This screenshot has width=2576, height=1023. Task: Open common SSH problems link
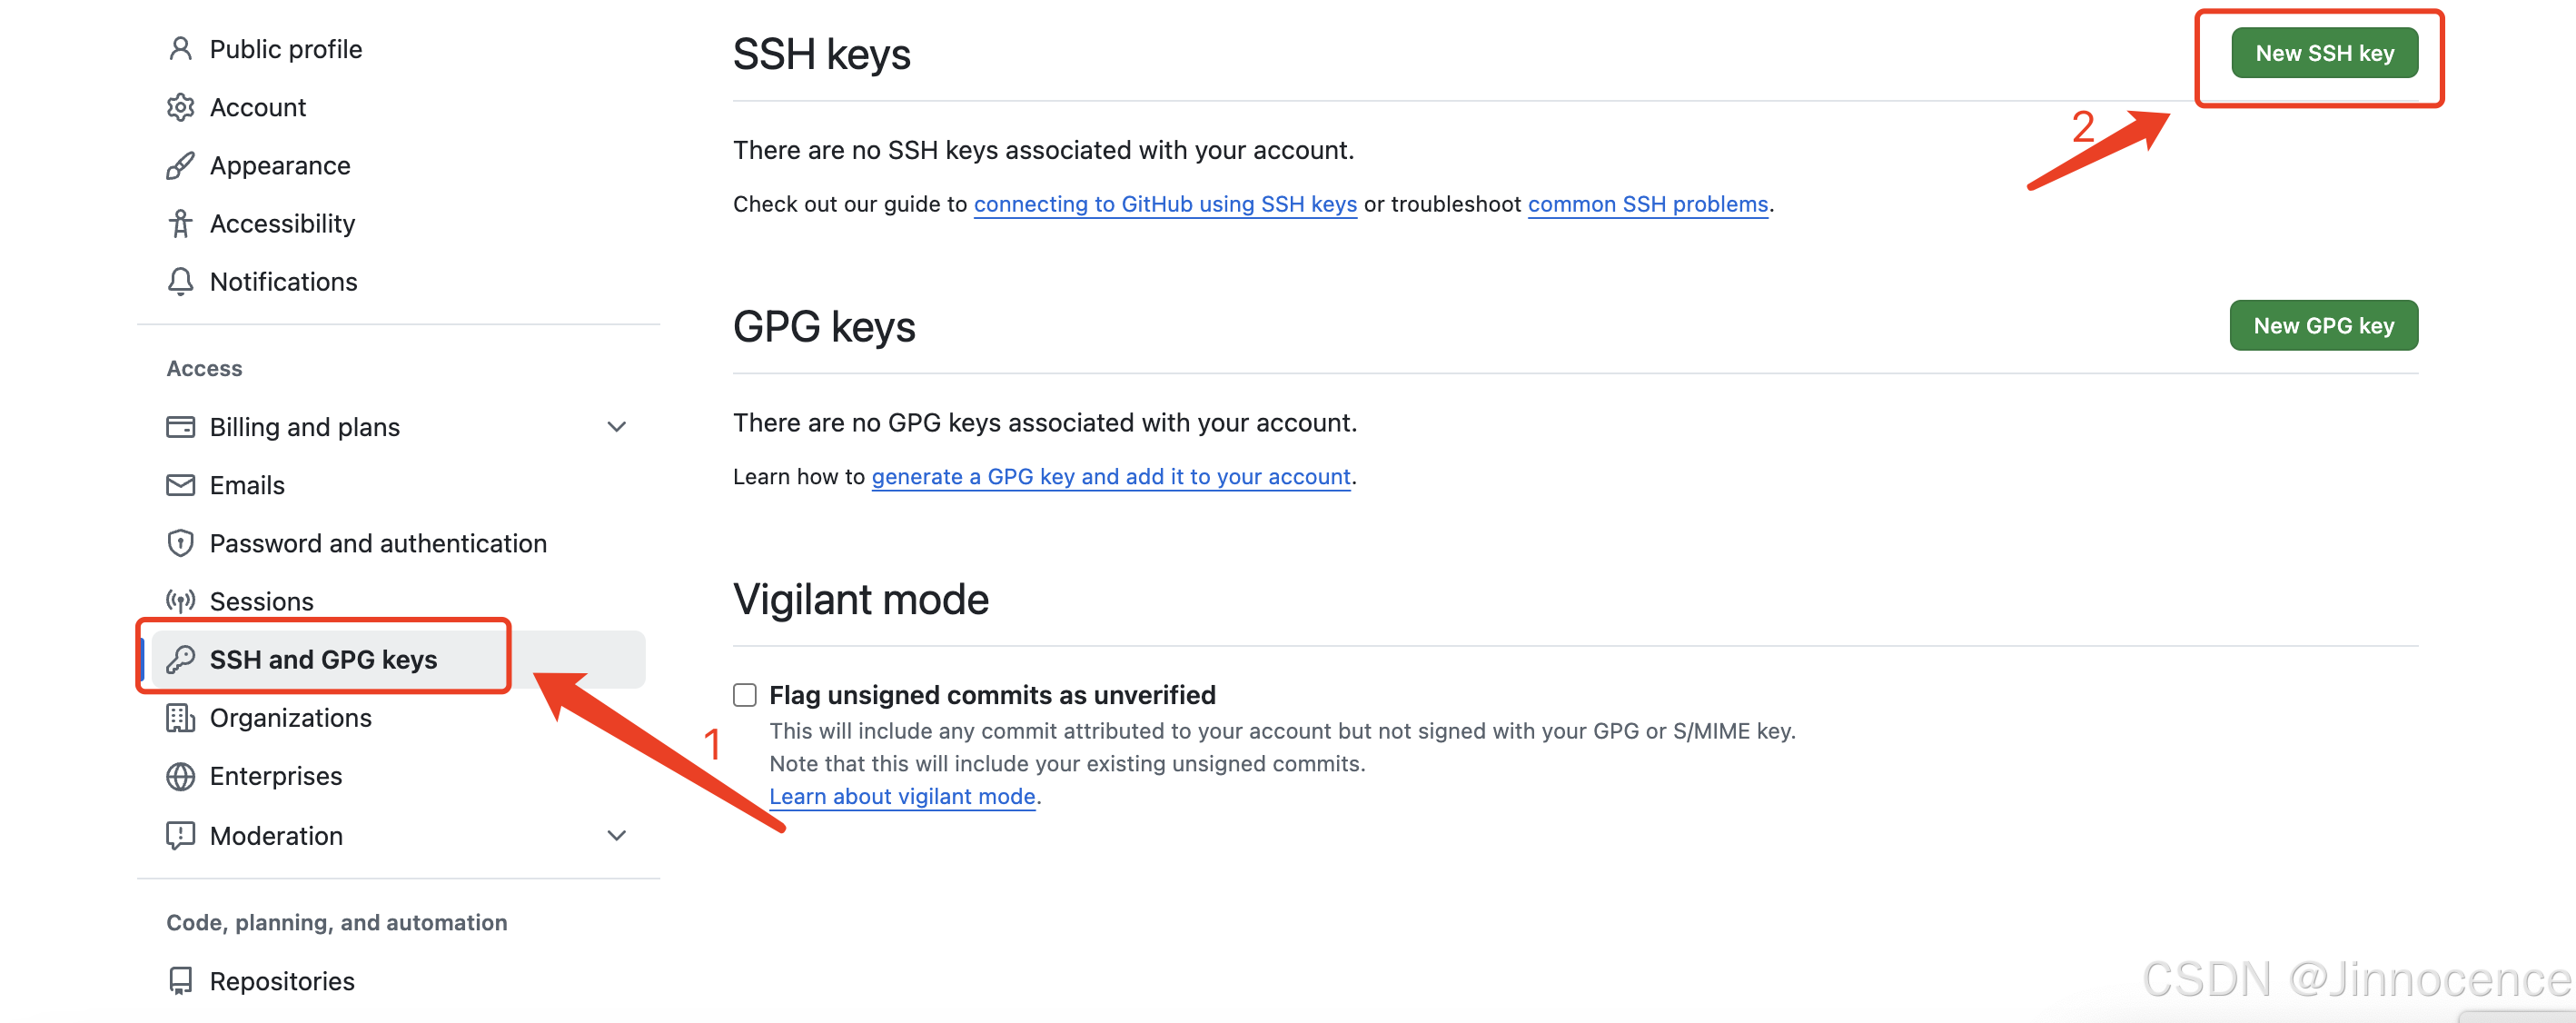pyautogui.click(x=1647, y=204)
